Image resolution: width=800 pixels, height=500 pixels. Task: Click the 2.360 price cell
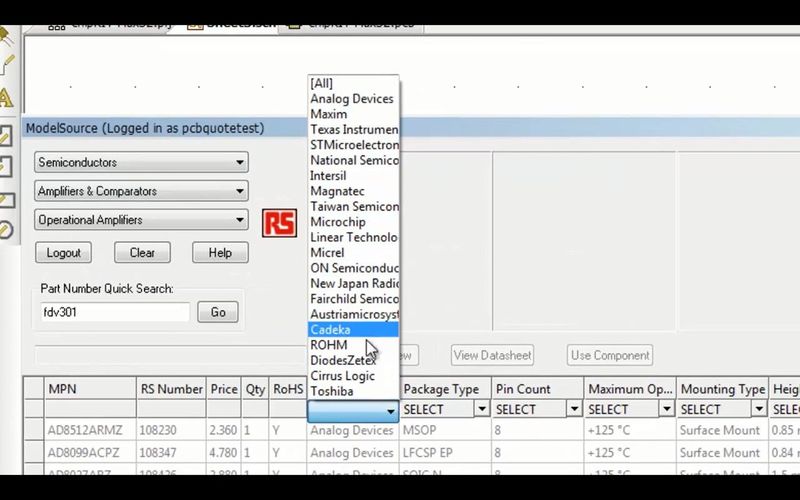coord(224,430)
